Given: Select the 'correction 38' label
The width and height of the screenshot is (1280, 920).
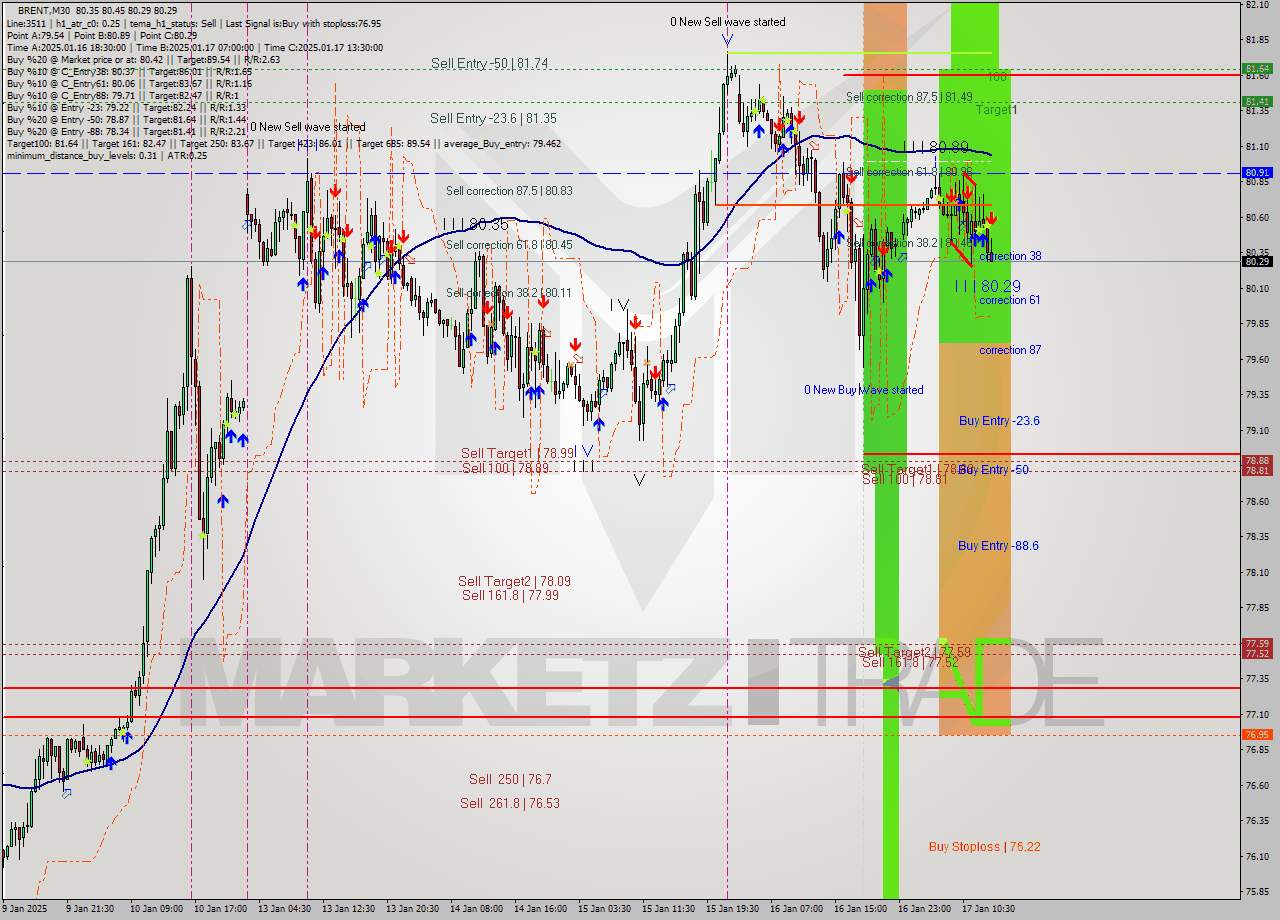Looking at the screenshot, I should pyautogui.click(x=1010, y=256).
